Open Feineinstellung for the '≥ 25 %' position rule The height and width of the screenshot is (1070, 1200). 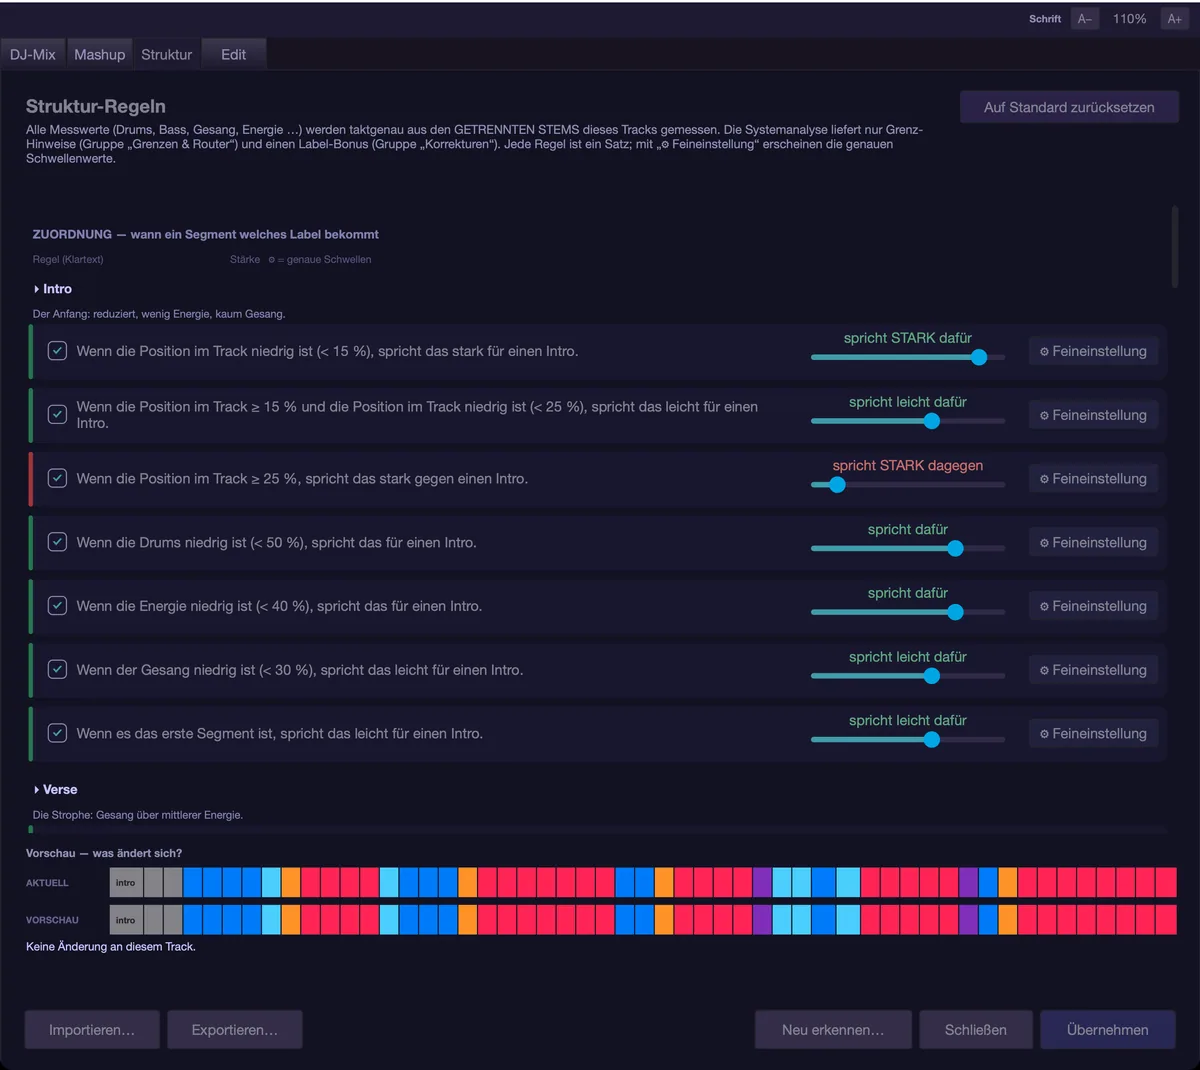tap(1093, 479)
